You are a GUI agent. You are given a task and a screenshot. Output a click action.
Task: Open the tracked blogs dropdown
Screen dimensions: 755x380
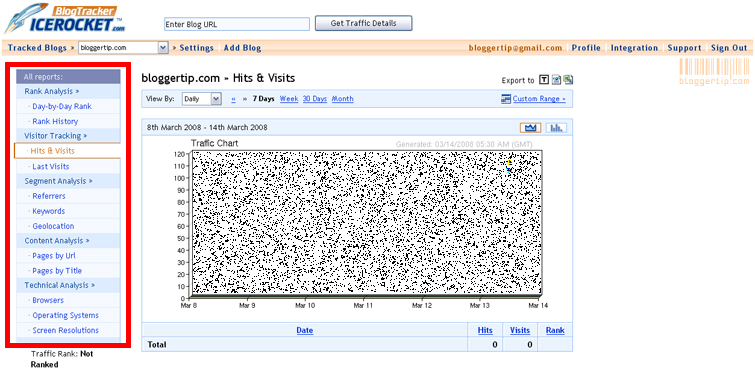tap(123, 48)
